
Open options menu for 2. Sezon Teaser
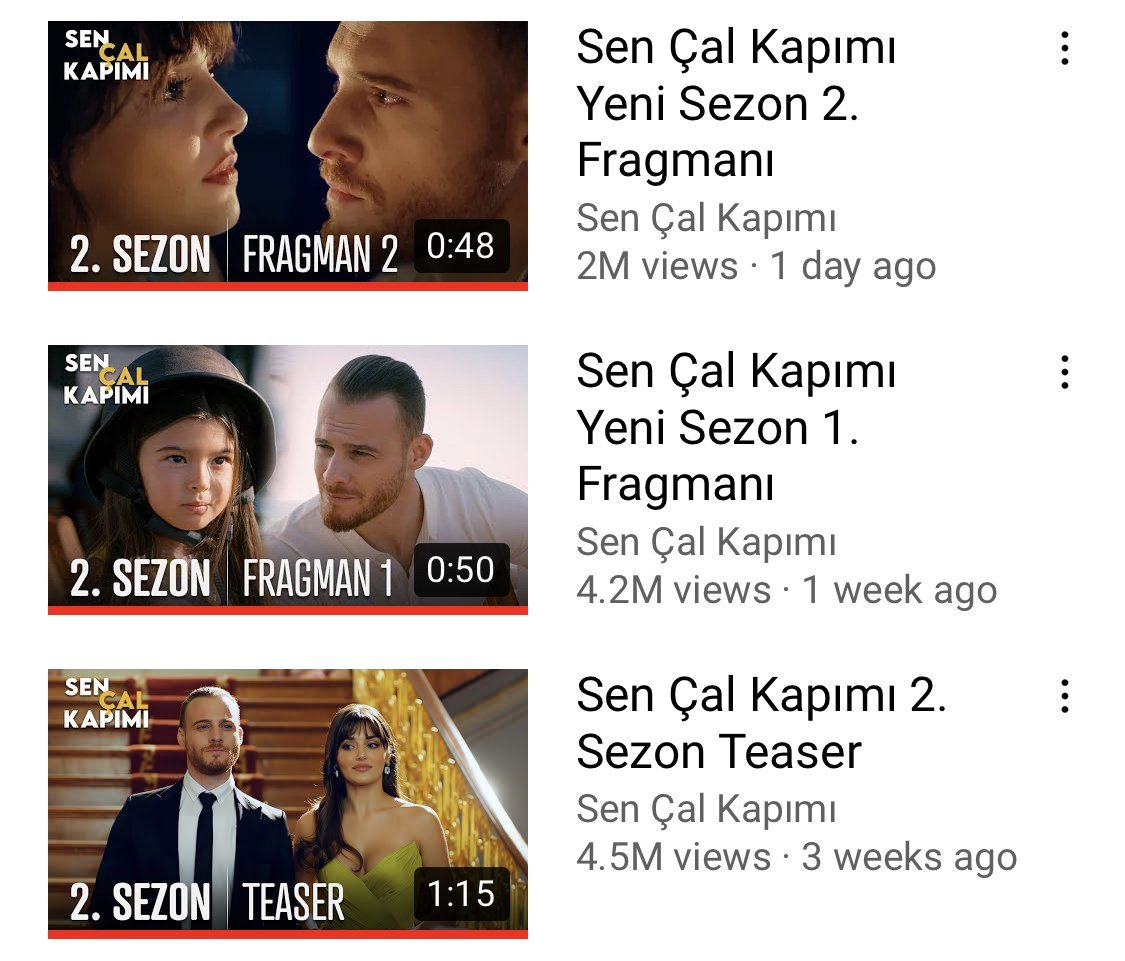click(1065, 696)
